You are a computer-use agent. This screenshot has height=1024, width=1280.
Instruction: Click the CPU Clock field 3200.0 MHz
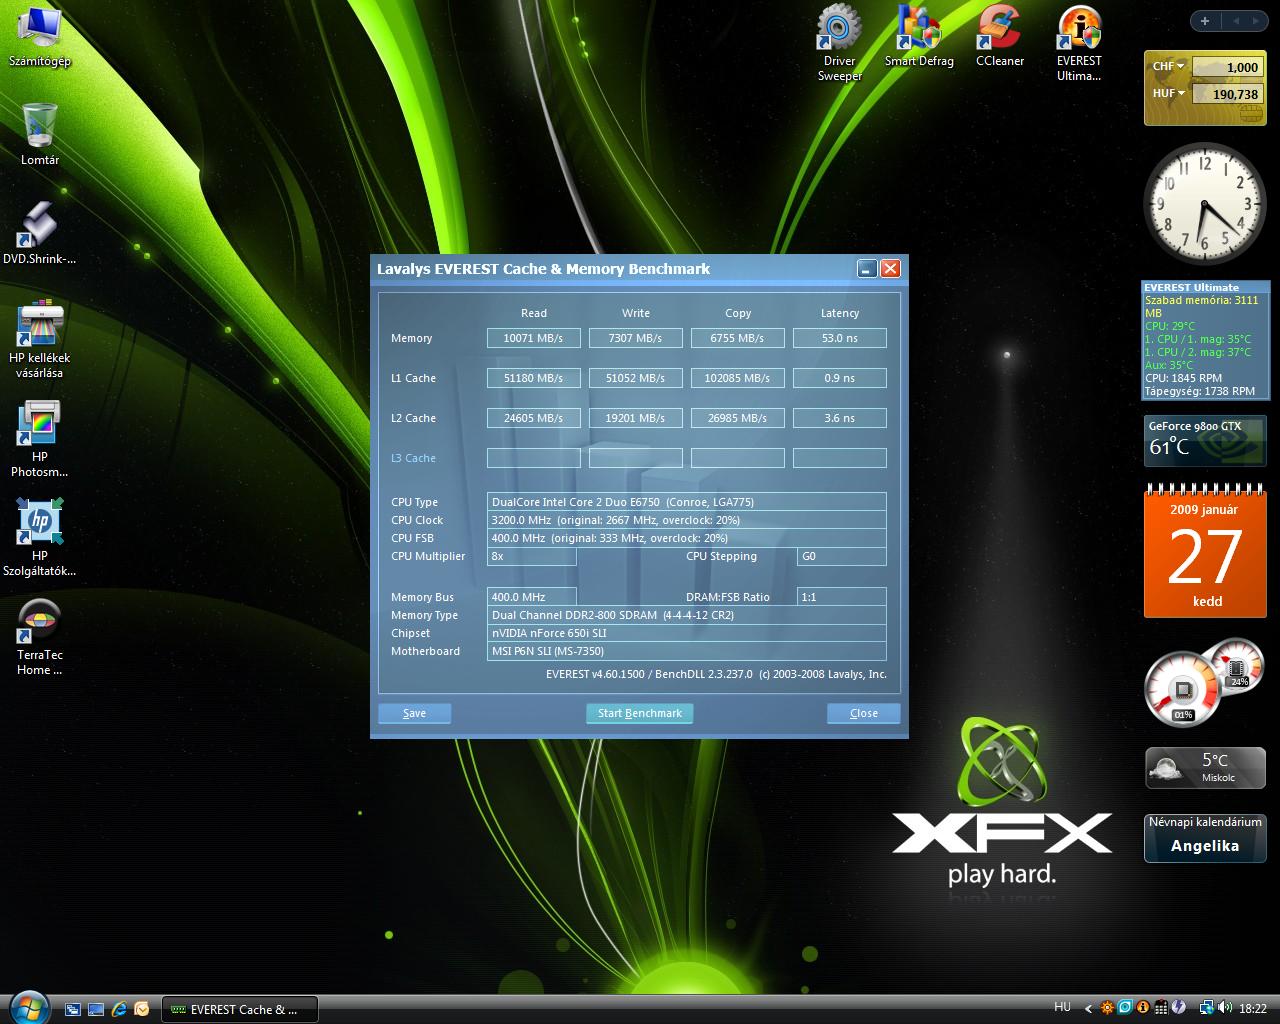click(x=686, y=520)
